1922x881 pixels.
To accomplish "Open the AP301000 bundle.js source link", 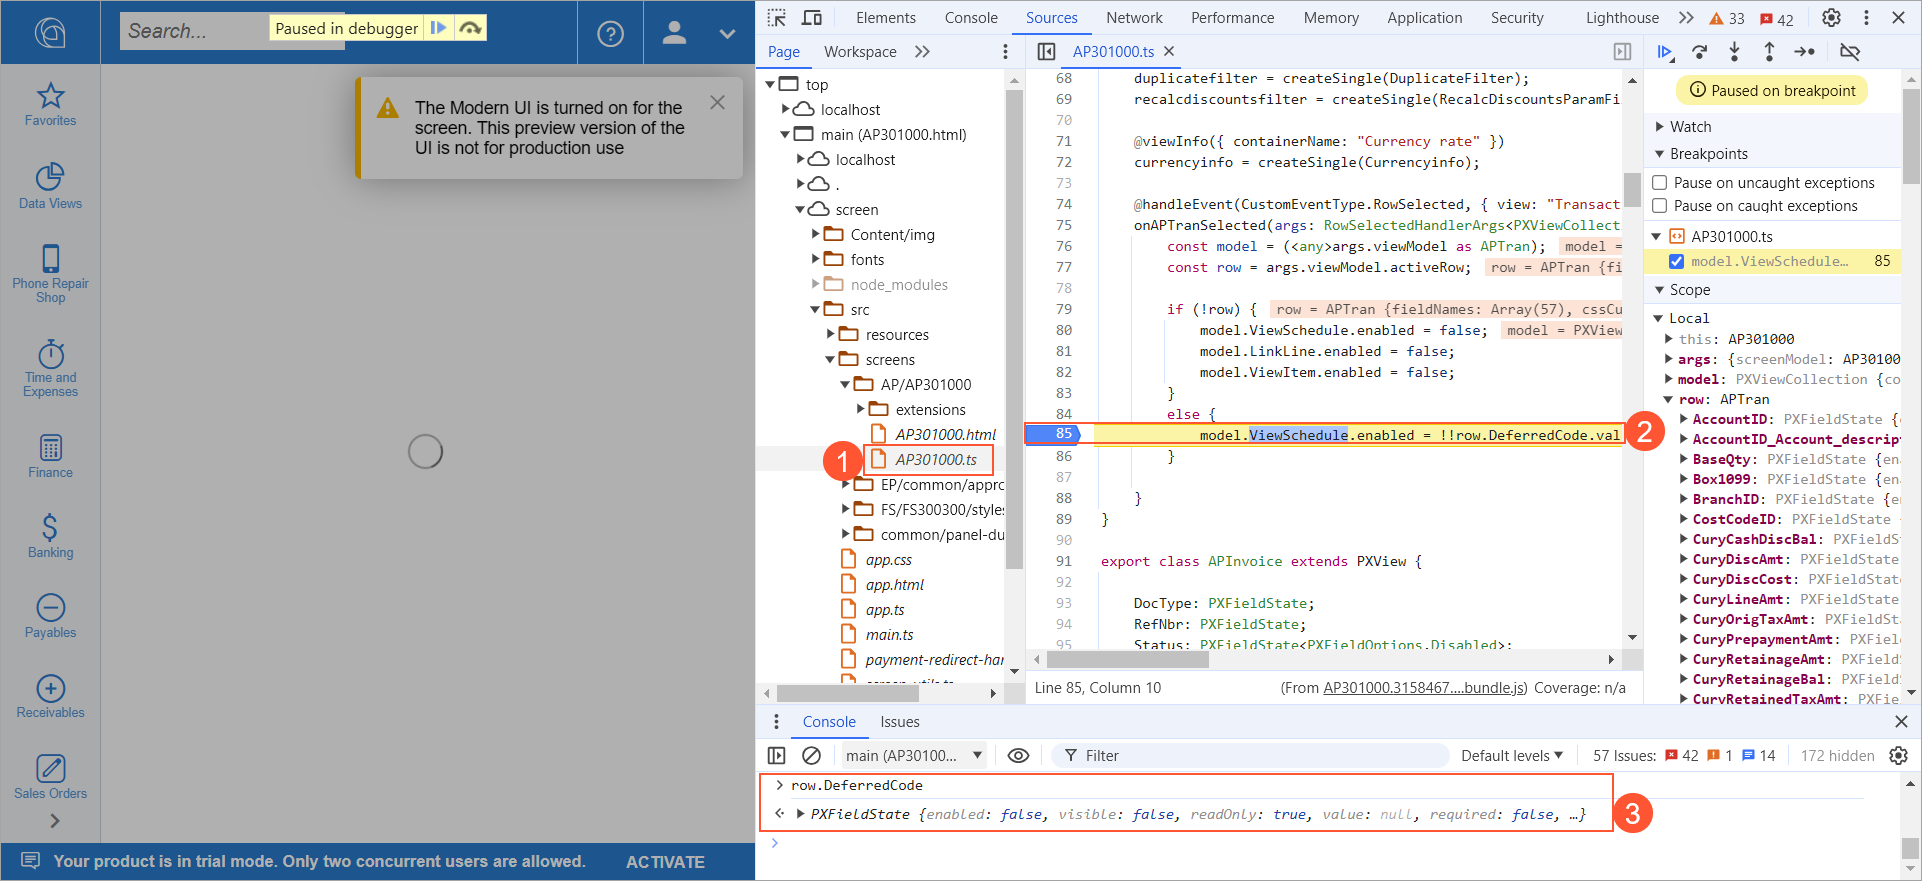I will coord(1424,688).
